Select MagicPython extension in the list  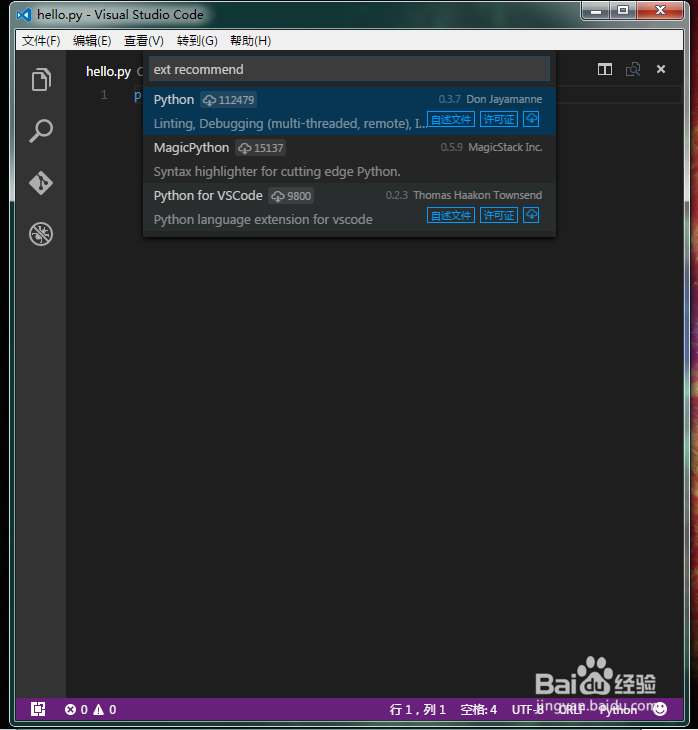tap(349, 159)
